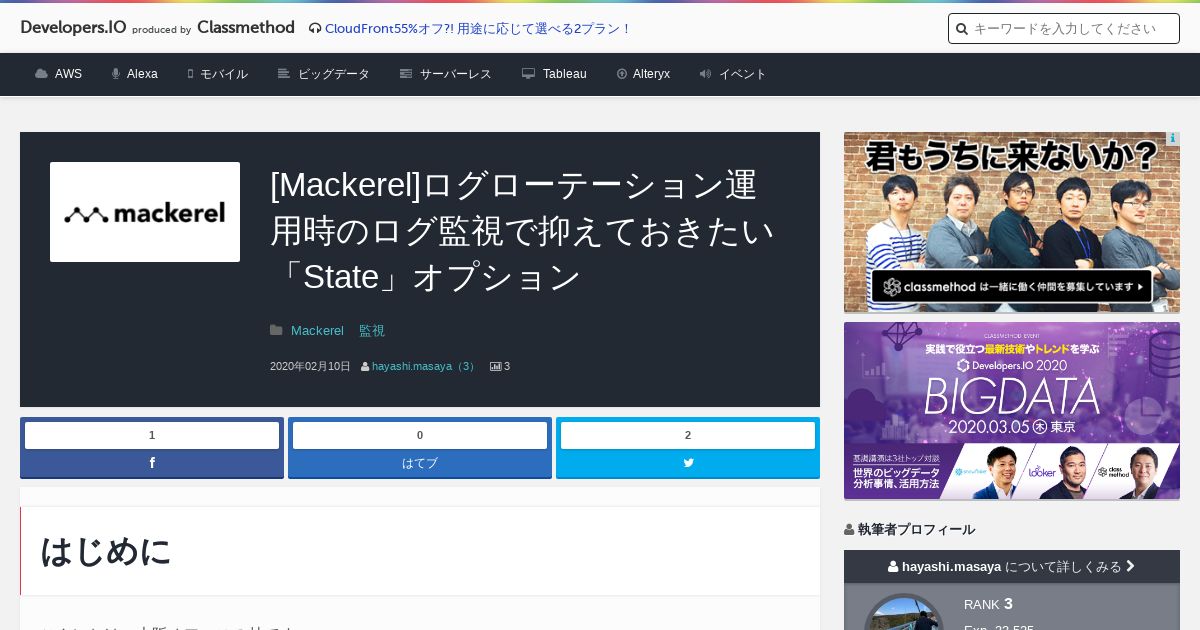Open the Classmethod logo link
The width and height of the screenshot is (1200, 630).
[246, 27]
